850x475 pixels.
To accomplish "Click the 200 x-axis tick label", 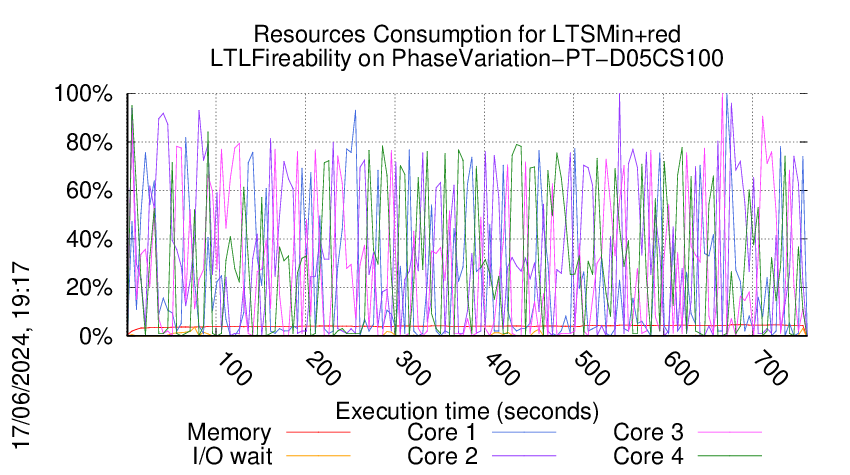I will [x=324, y=370].
